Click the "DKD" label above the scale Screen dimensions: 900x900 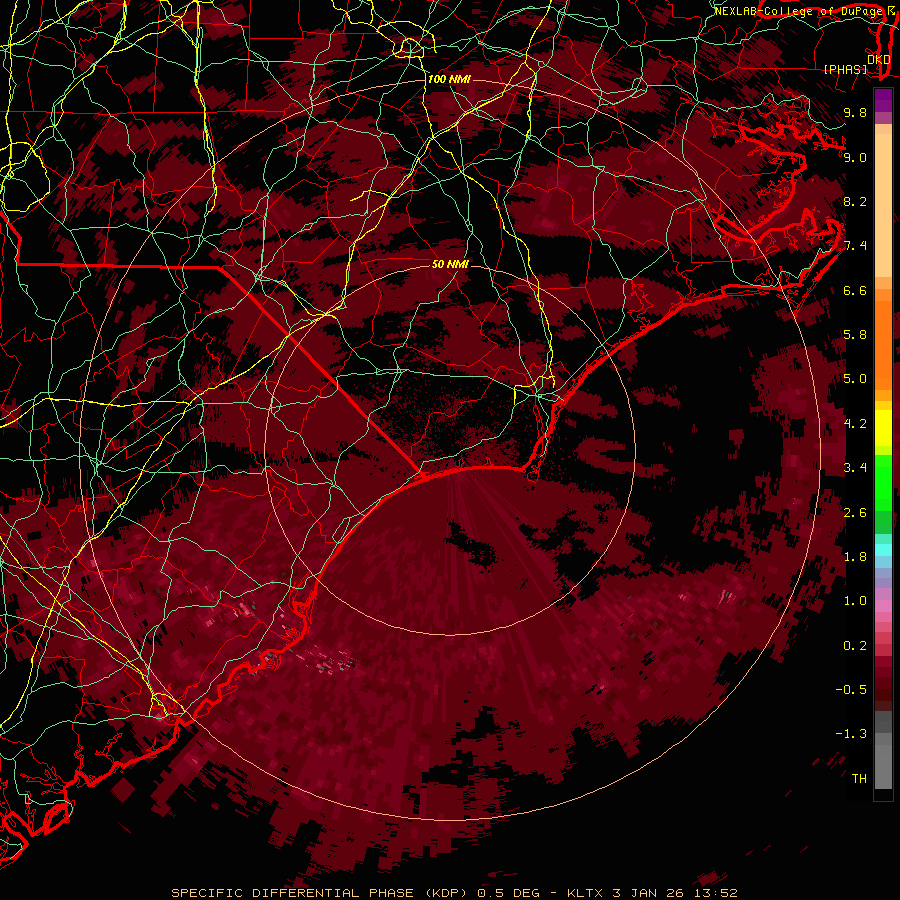coord(878,60)
